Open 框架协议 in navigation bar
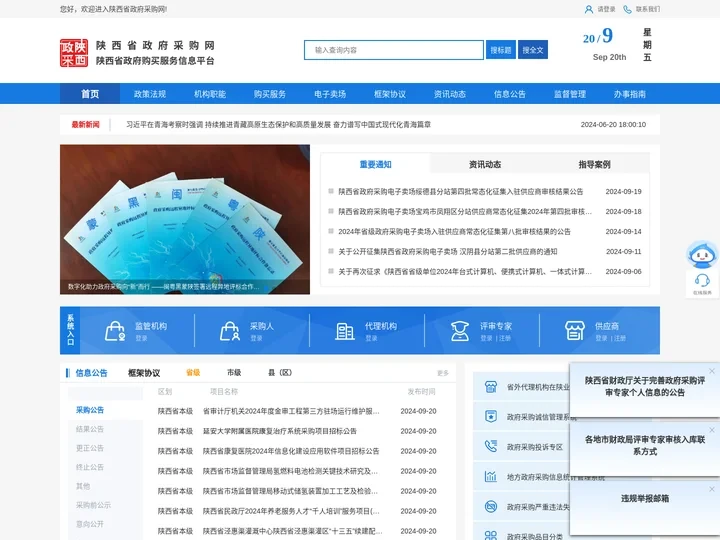The image size is (720, 540). [390, 94]
